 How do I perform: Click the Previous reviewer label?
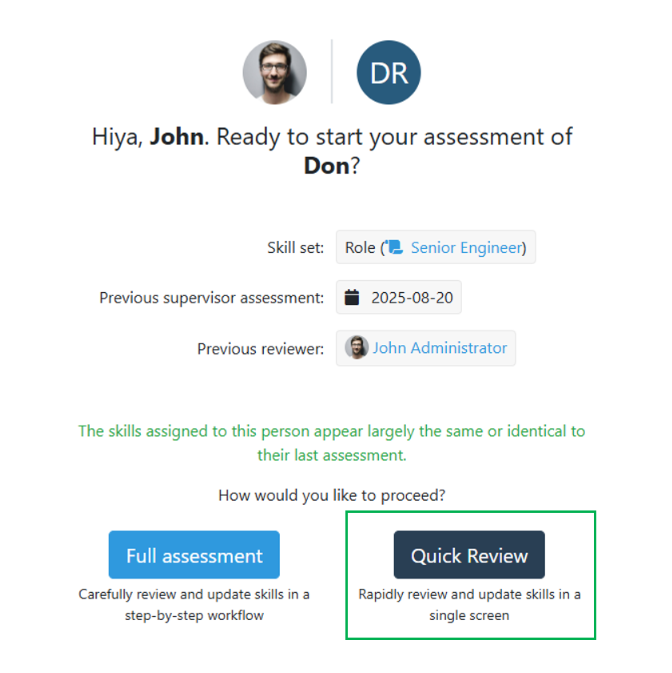click(260, 349)
